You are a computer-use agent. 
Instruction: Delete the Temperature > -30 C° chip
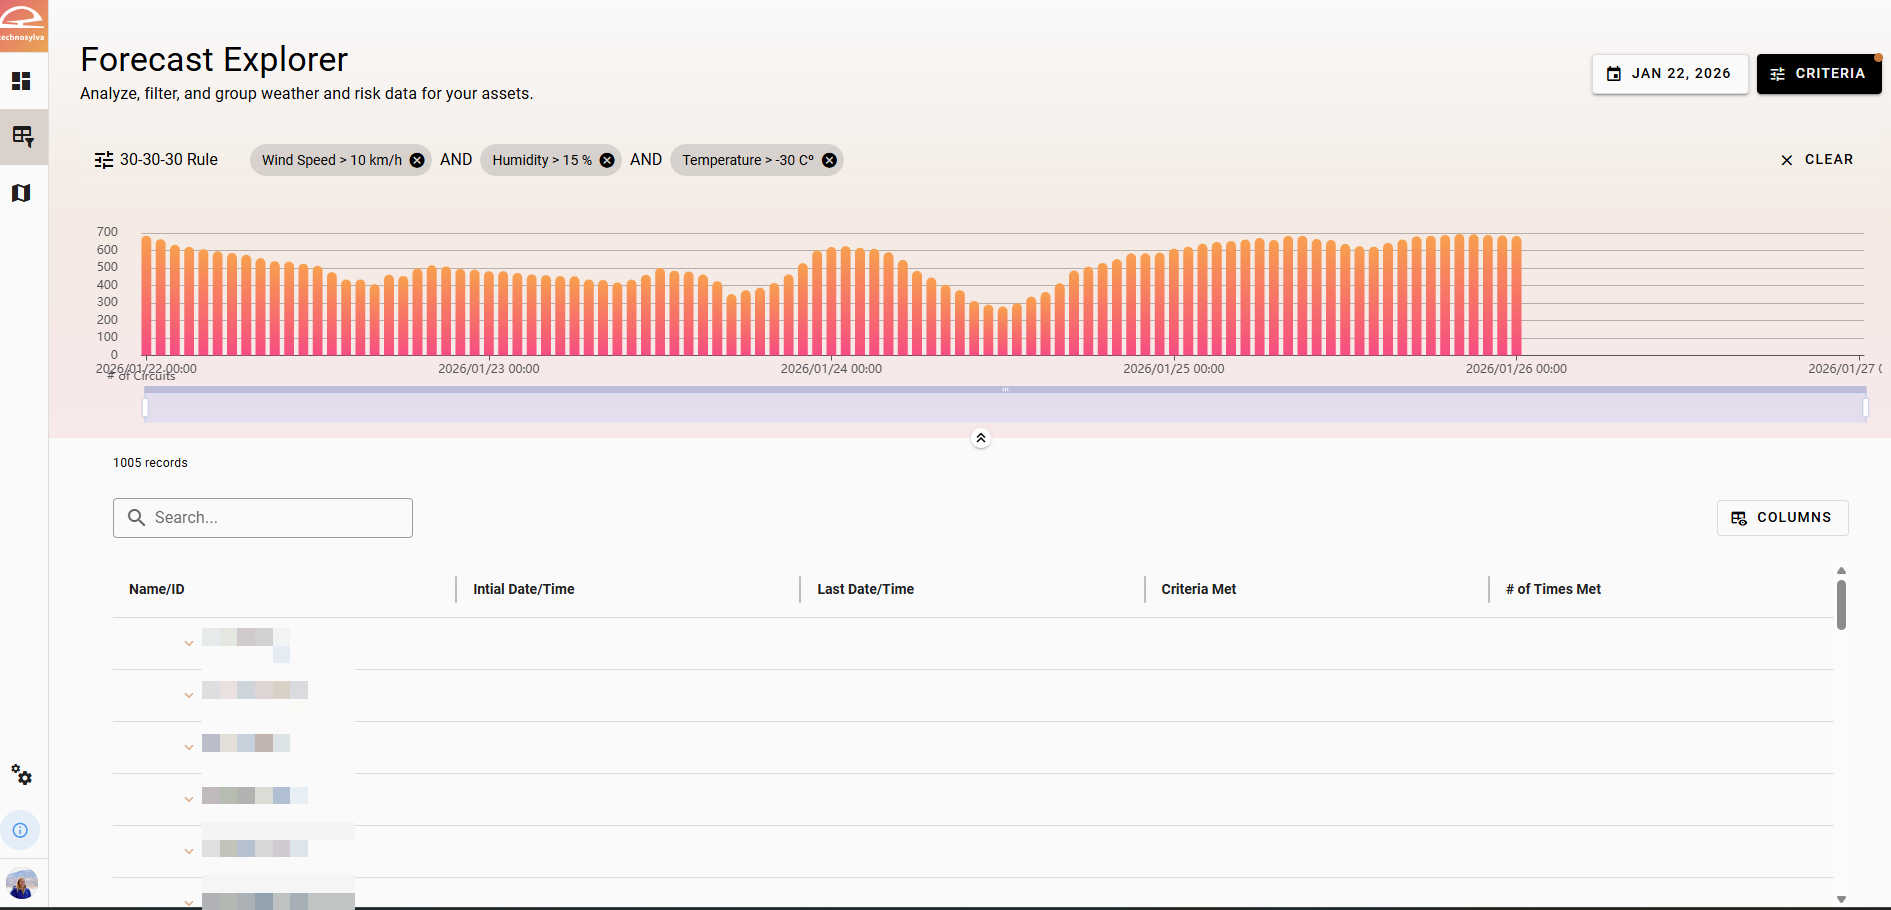[x=829, y=160]
